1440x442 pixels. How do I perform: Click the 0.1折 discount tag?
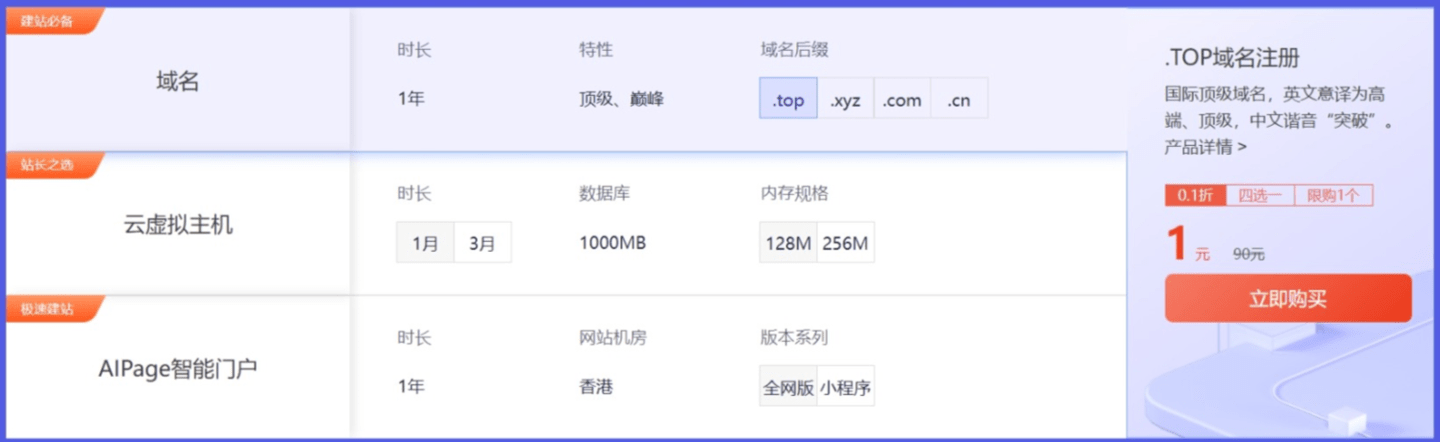1195,196
